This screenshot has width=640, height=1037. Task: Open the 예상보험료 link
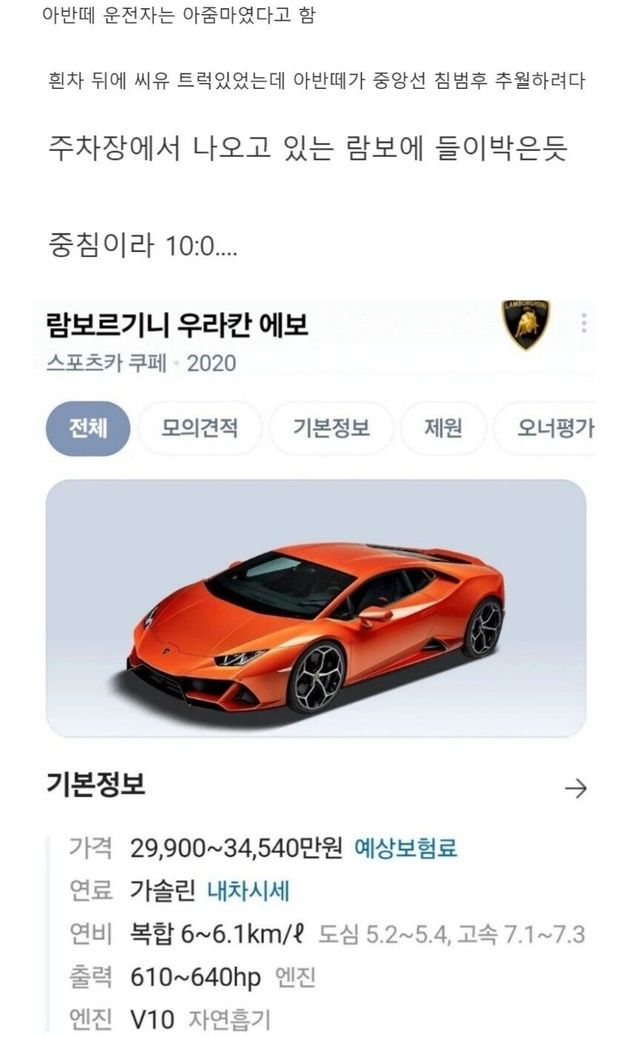[406, 847]
